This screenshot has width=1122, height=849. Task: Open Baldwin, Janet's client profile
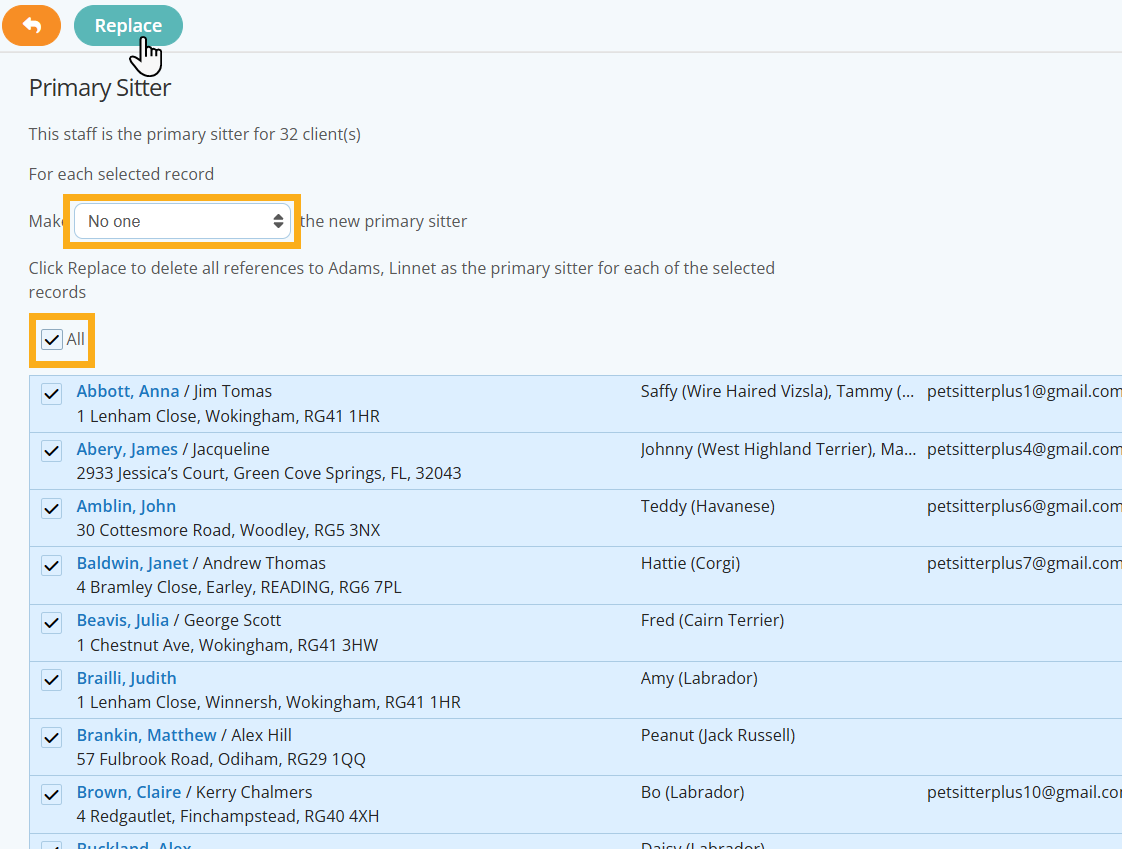(x=132, y=563)
